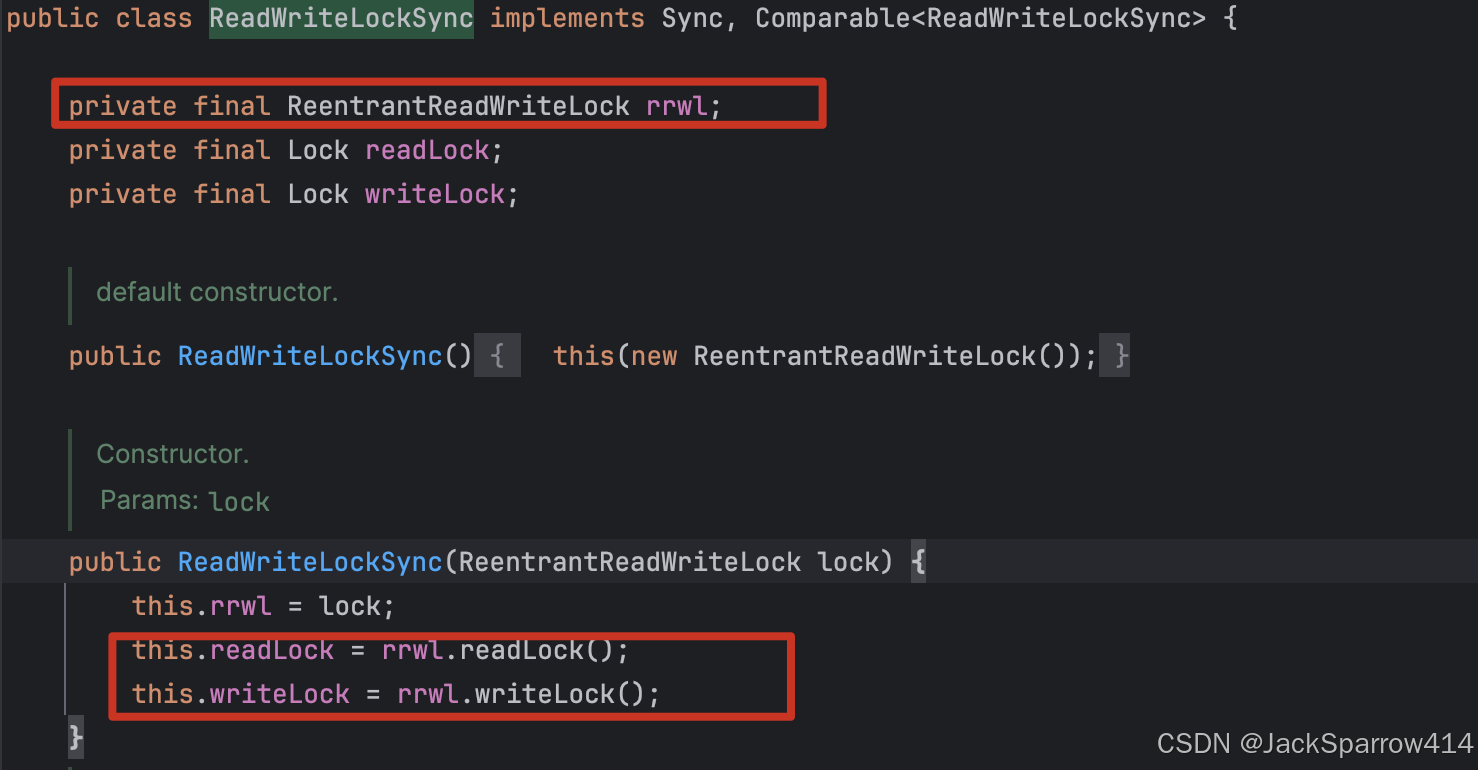
Task: Click 'new ReentrantReadWriteLock()' inside the this call
Action: (855, 356)
